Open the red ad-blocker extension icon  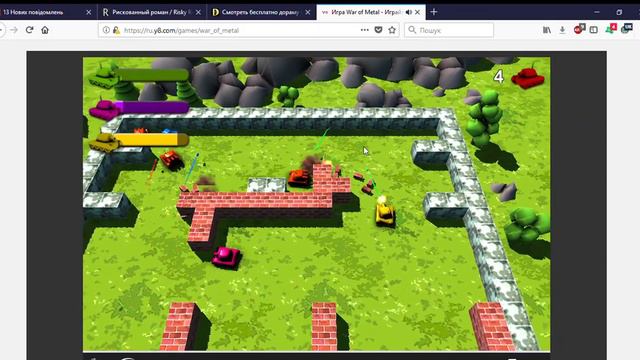pyautogui.click(x=579, y=29)
